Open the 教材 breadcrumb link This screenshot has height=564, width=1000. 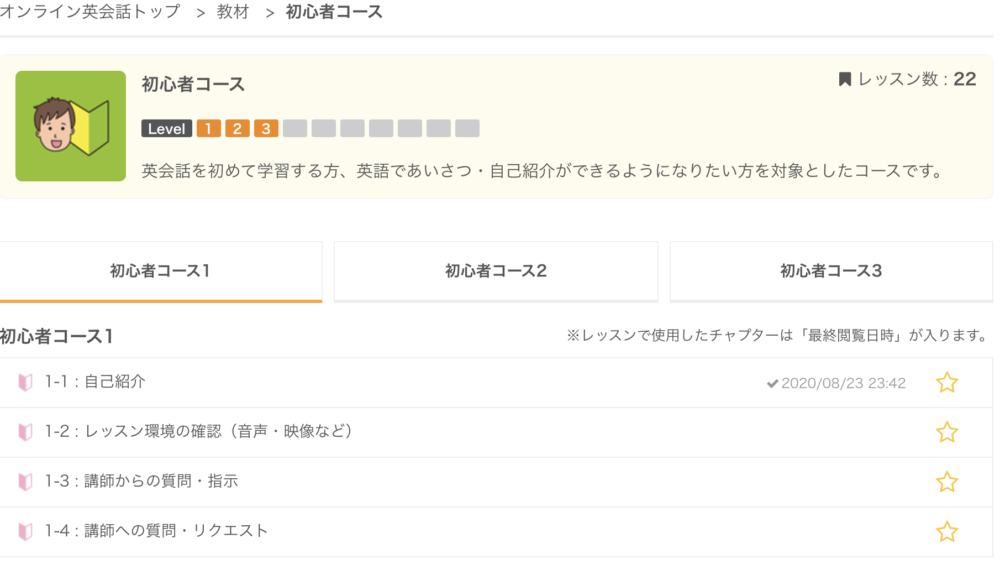point(233,11)
